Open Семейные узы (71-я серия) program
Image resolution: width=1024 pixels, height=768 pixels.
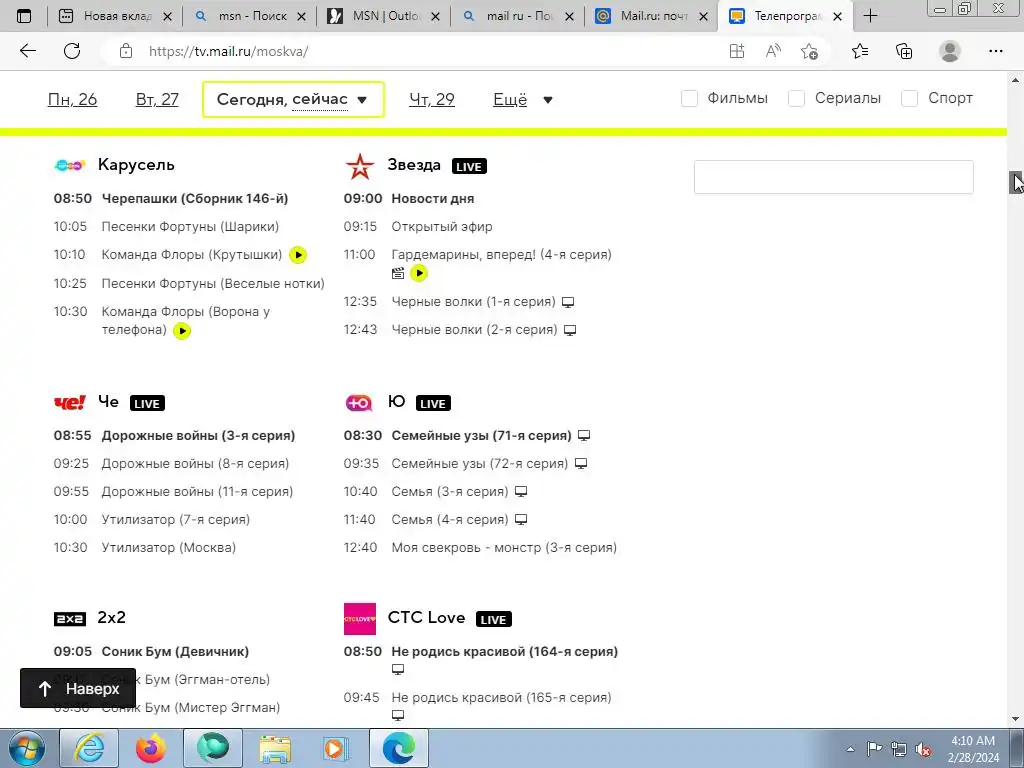pyautogui.click(x=481, y=436)
